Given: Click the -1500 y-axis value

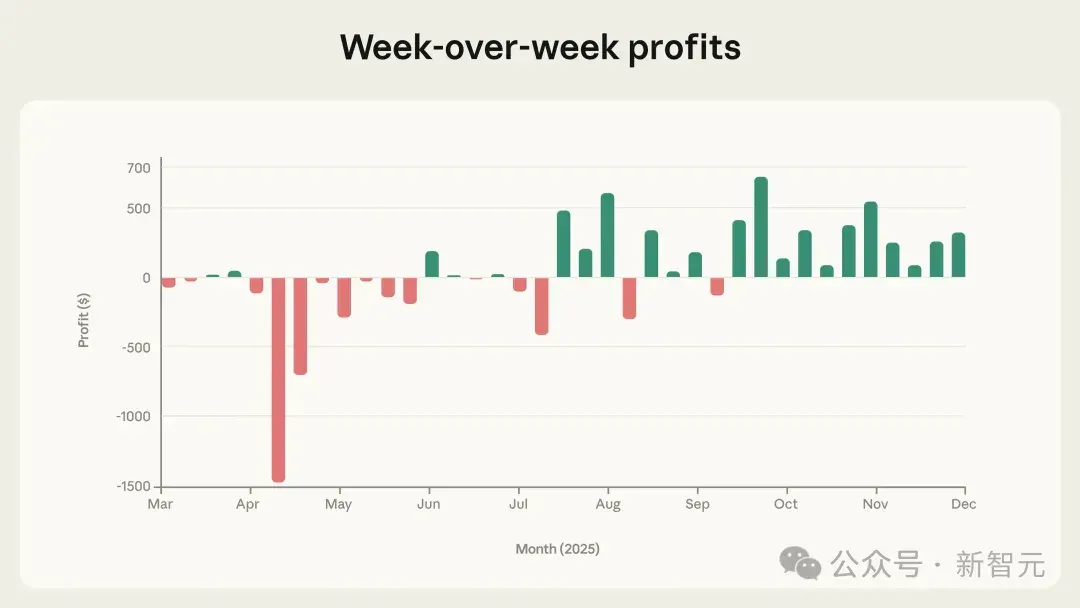Looking at the screenshot, I should coord(134,486).
